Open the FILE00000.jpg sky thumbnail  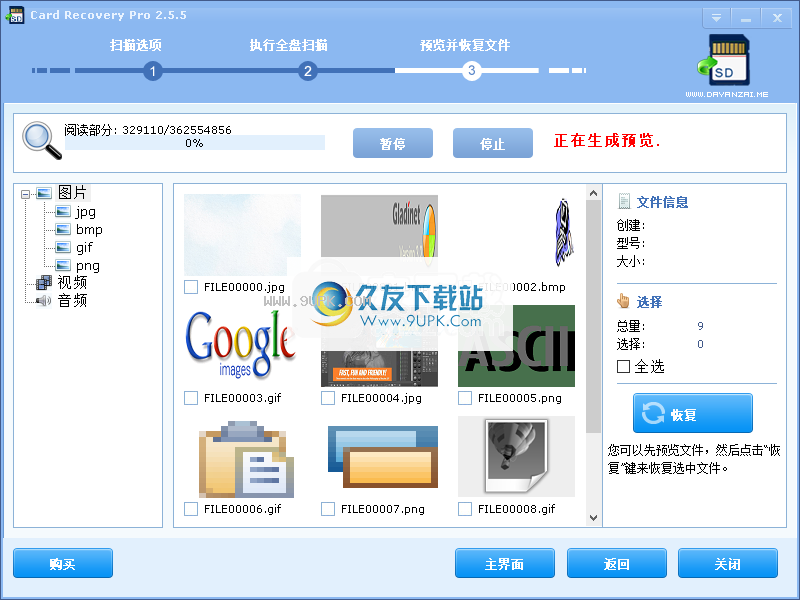point(242,235)
